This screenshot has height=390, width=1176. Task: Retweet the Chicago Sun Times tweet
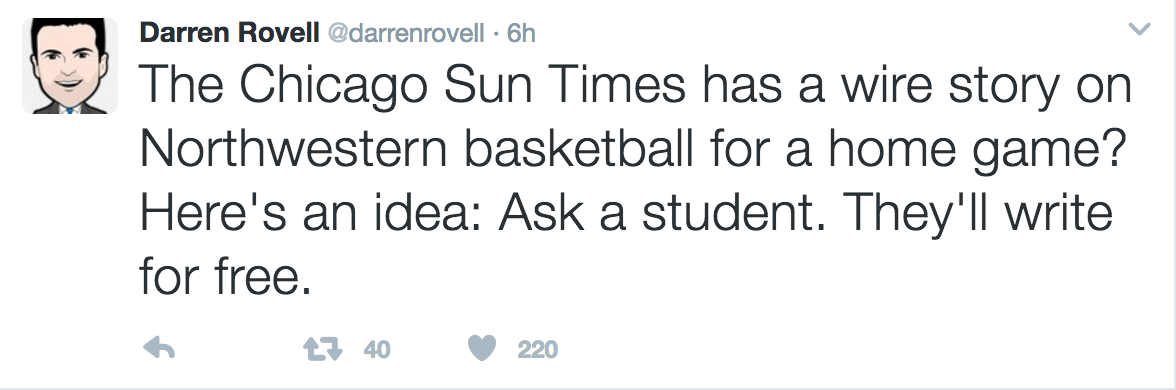coord(322,349)
